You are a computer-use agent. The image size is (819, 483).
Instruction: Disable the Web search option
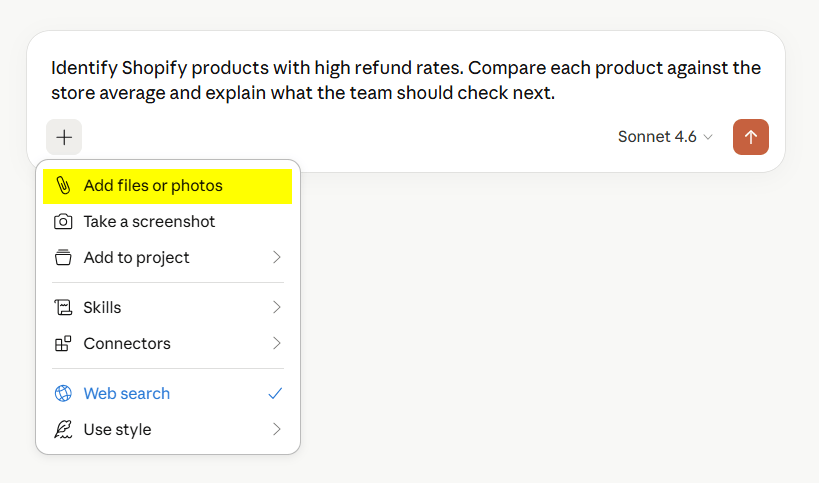point(168,393)
